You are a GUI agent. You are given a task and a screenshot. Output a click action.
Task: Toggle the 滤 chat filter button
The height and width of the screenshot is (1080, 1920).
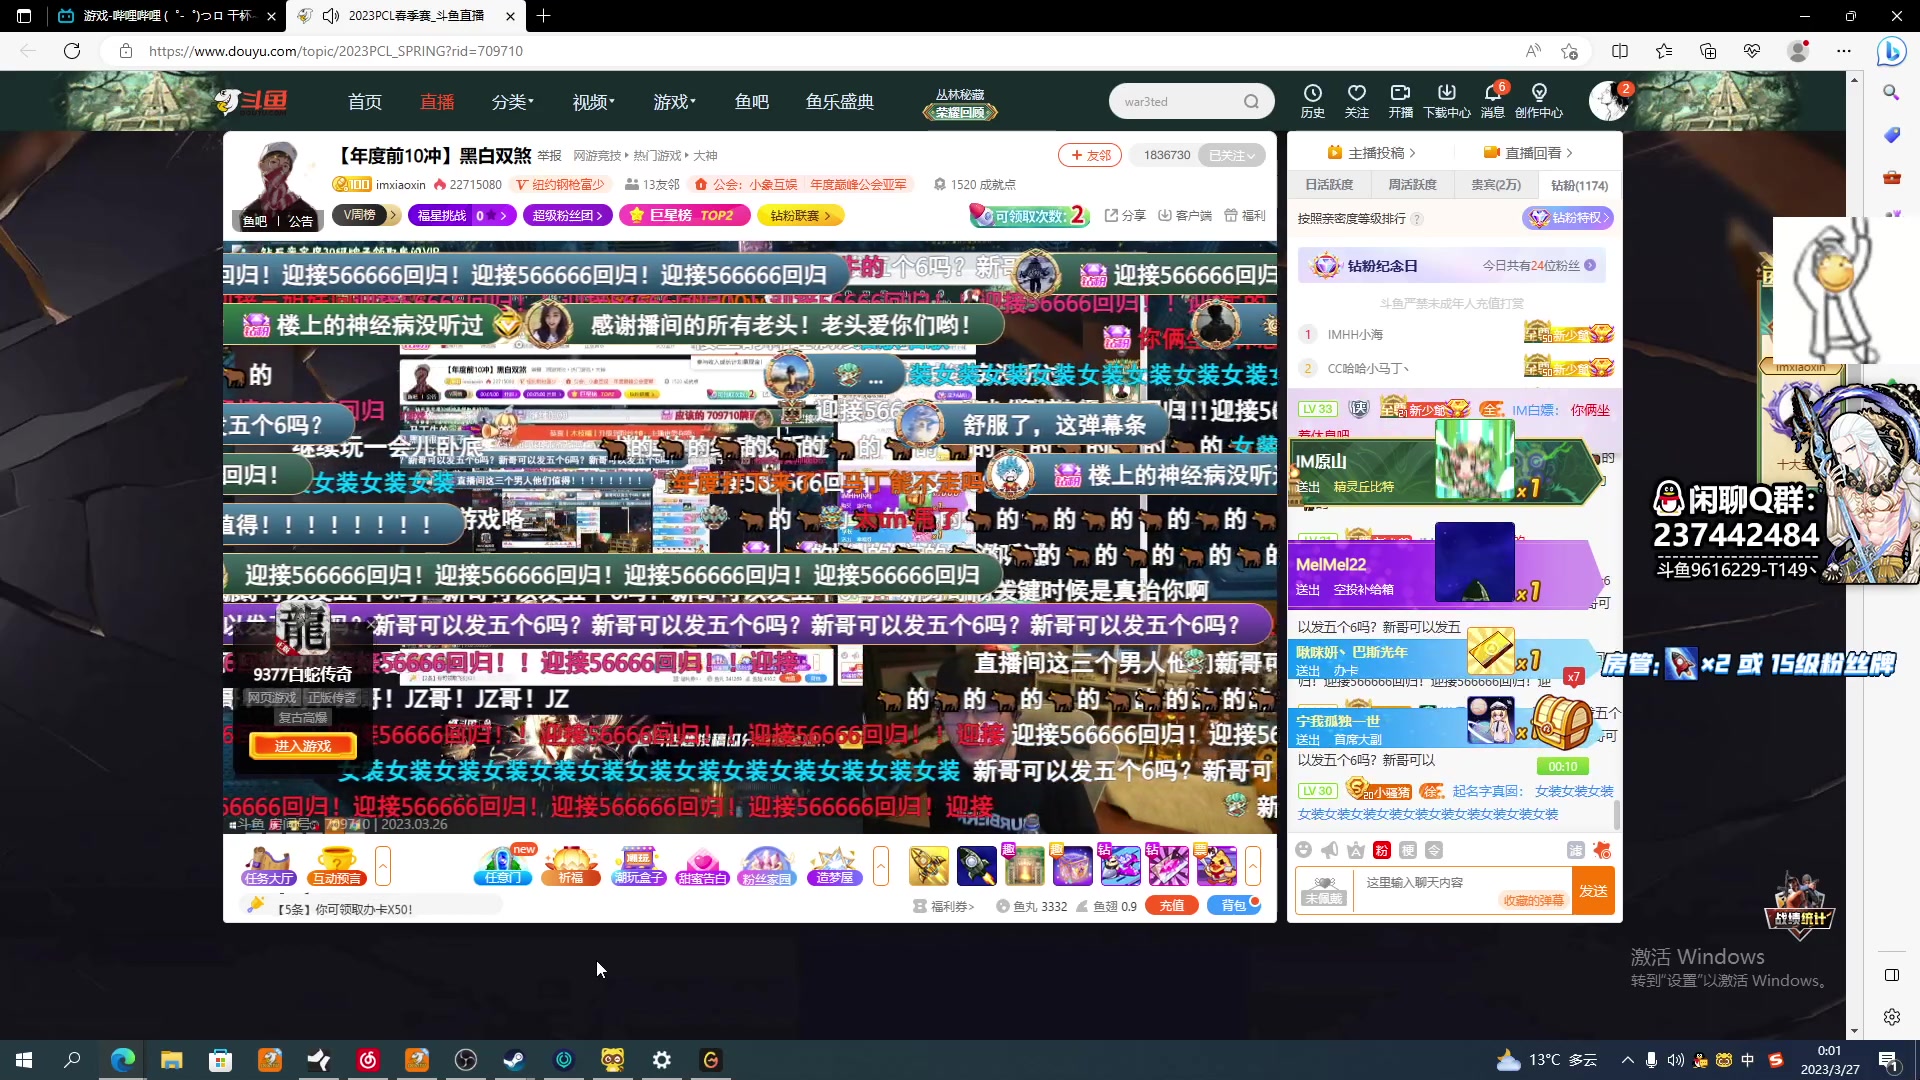coord(1575,850)
